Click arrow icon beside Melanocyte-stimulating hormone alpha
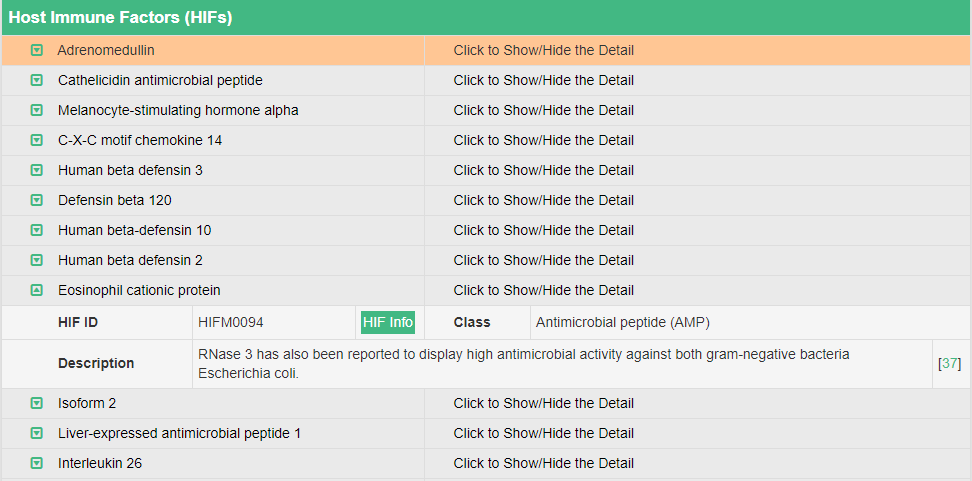The image size is (972, 481). (37, 110)
